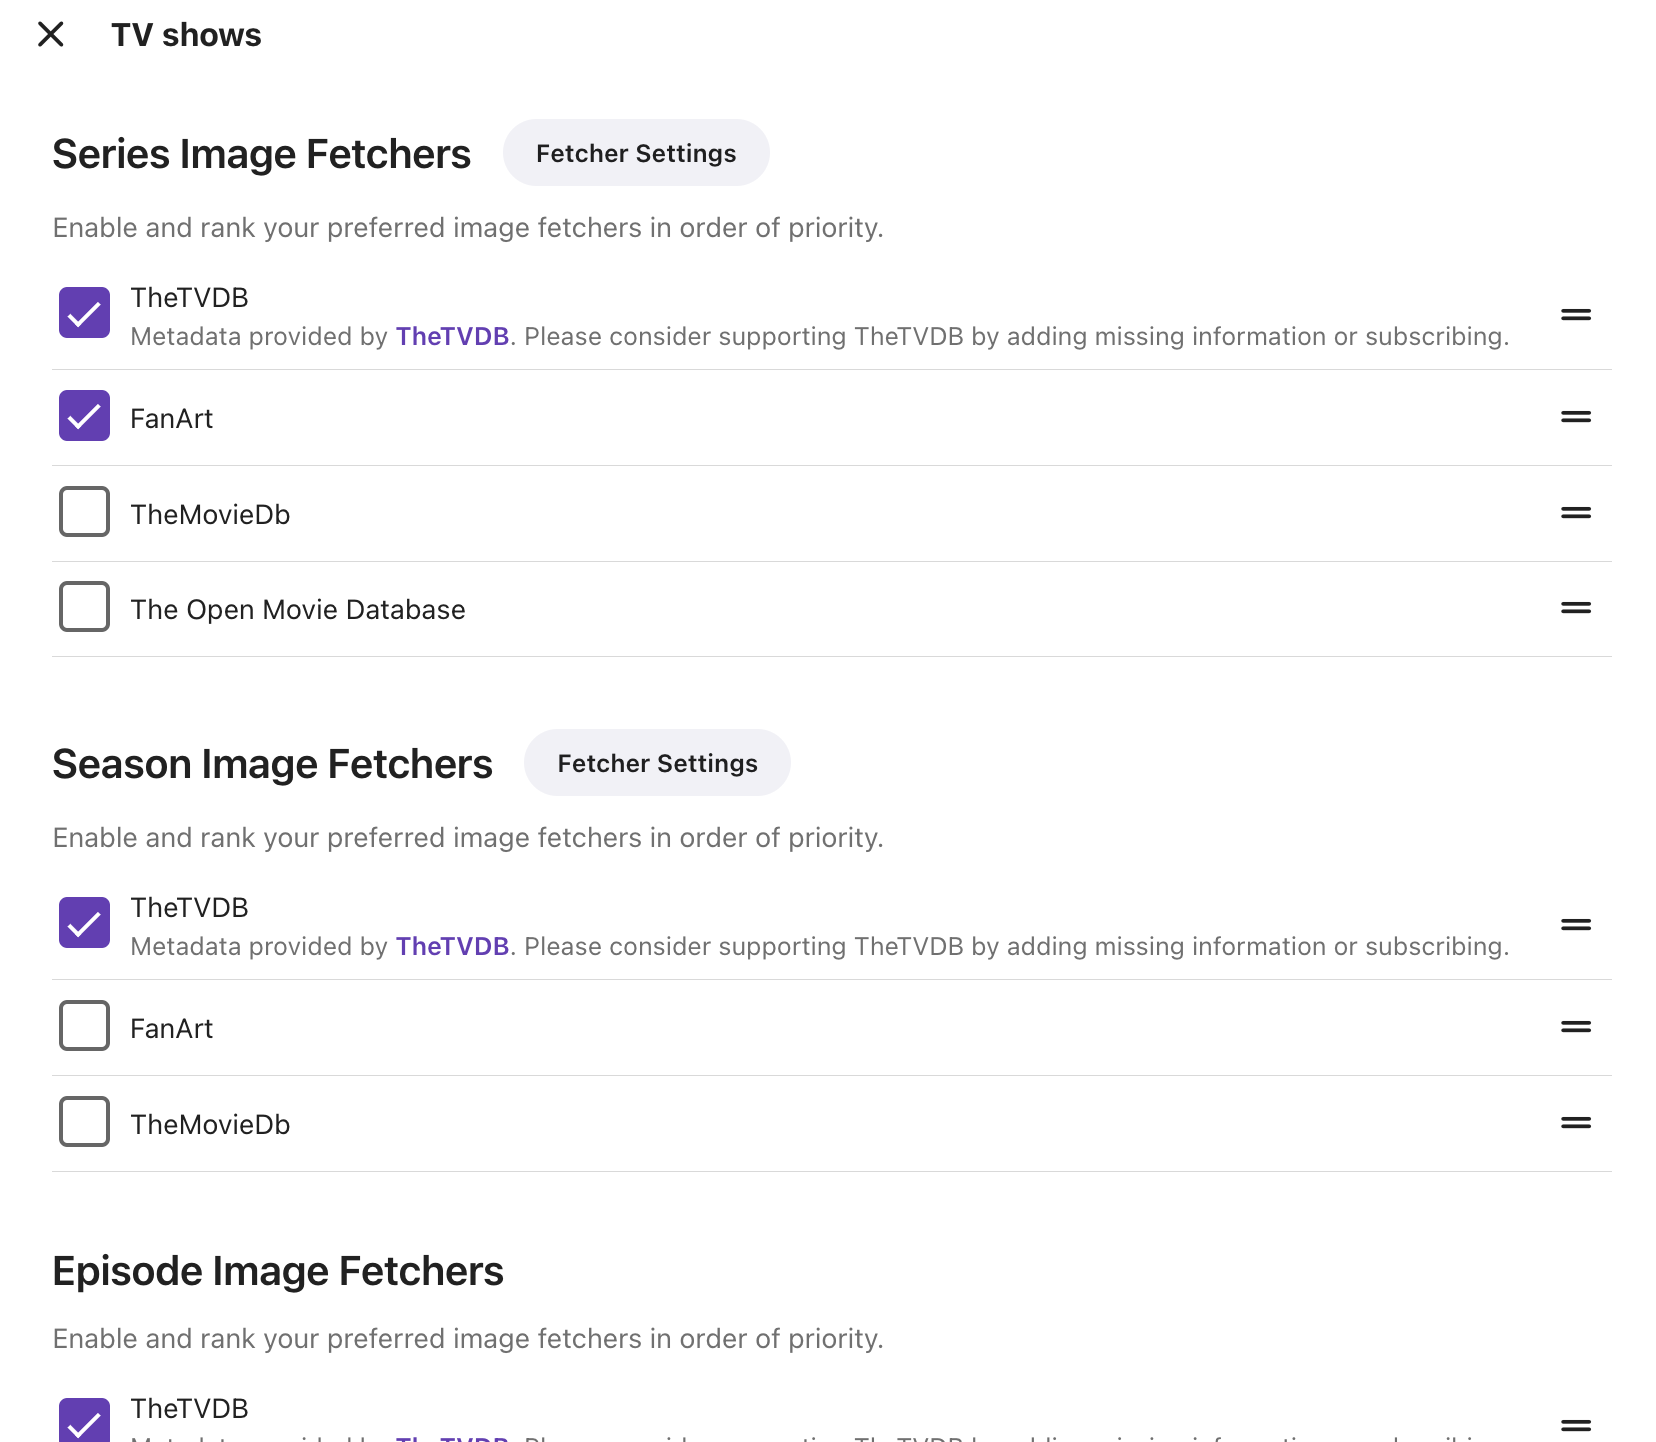Click drag handle for series TheTVDB row
1656x1442 pixels.
pos(1575,315)
